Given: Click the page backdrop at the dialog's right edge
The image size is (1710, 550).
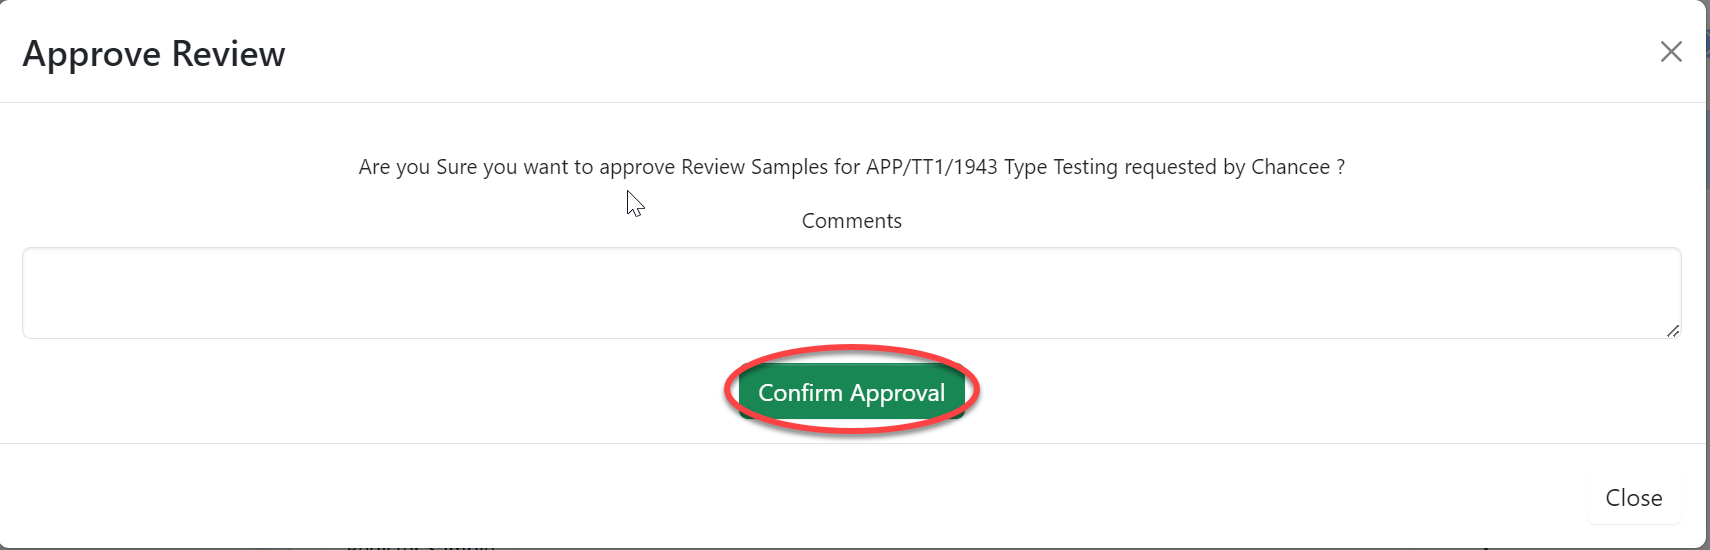Looking at the screenshot, I should (x=1708, y=300).
